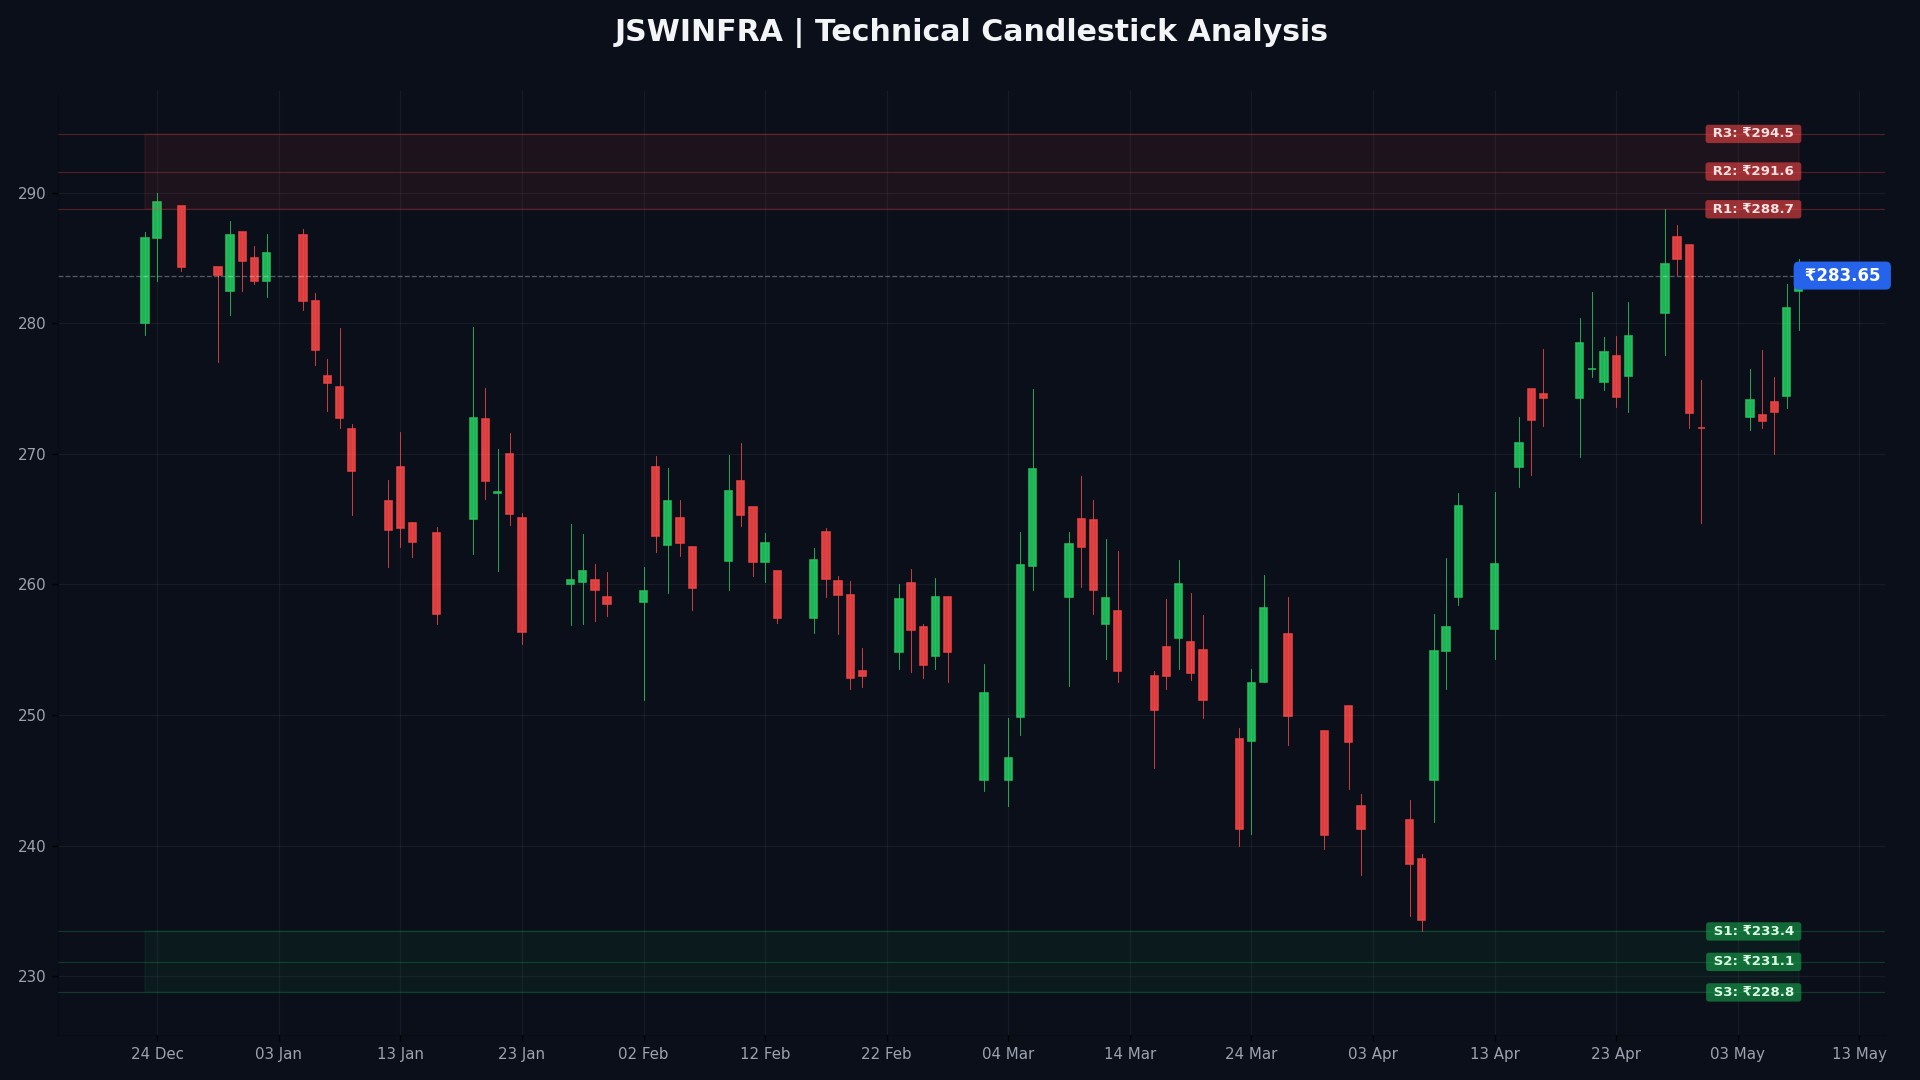Click the chart title JSWINFRA | Technical Candlestick Analysis
Image resolution: width=1920 pixels, height=1080 pixels.
click(971, 32)
